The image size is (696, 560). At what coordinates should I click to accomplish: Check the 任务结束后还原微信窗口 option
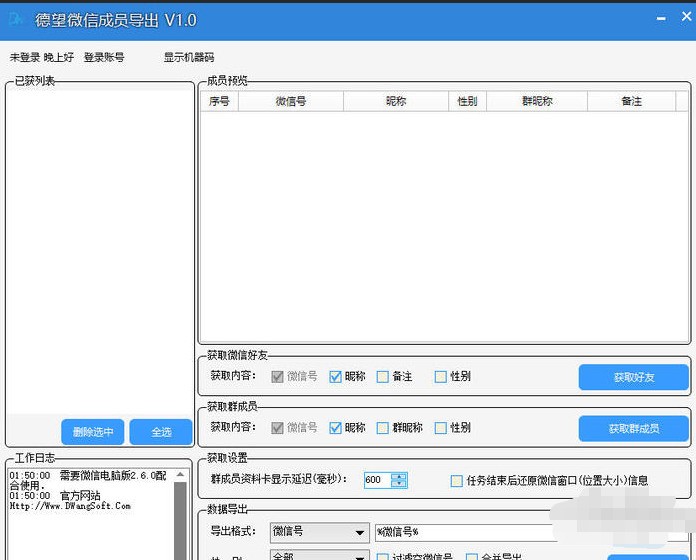456,481
